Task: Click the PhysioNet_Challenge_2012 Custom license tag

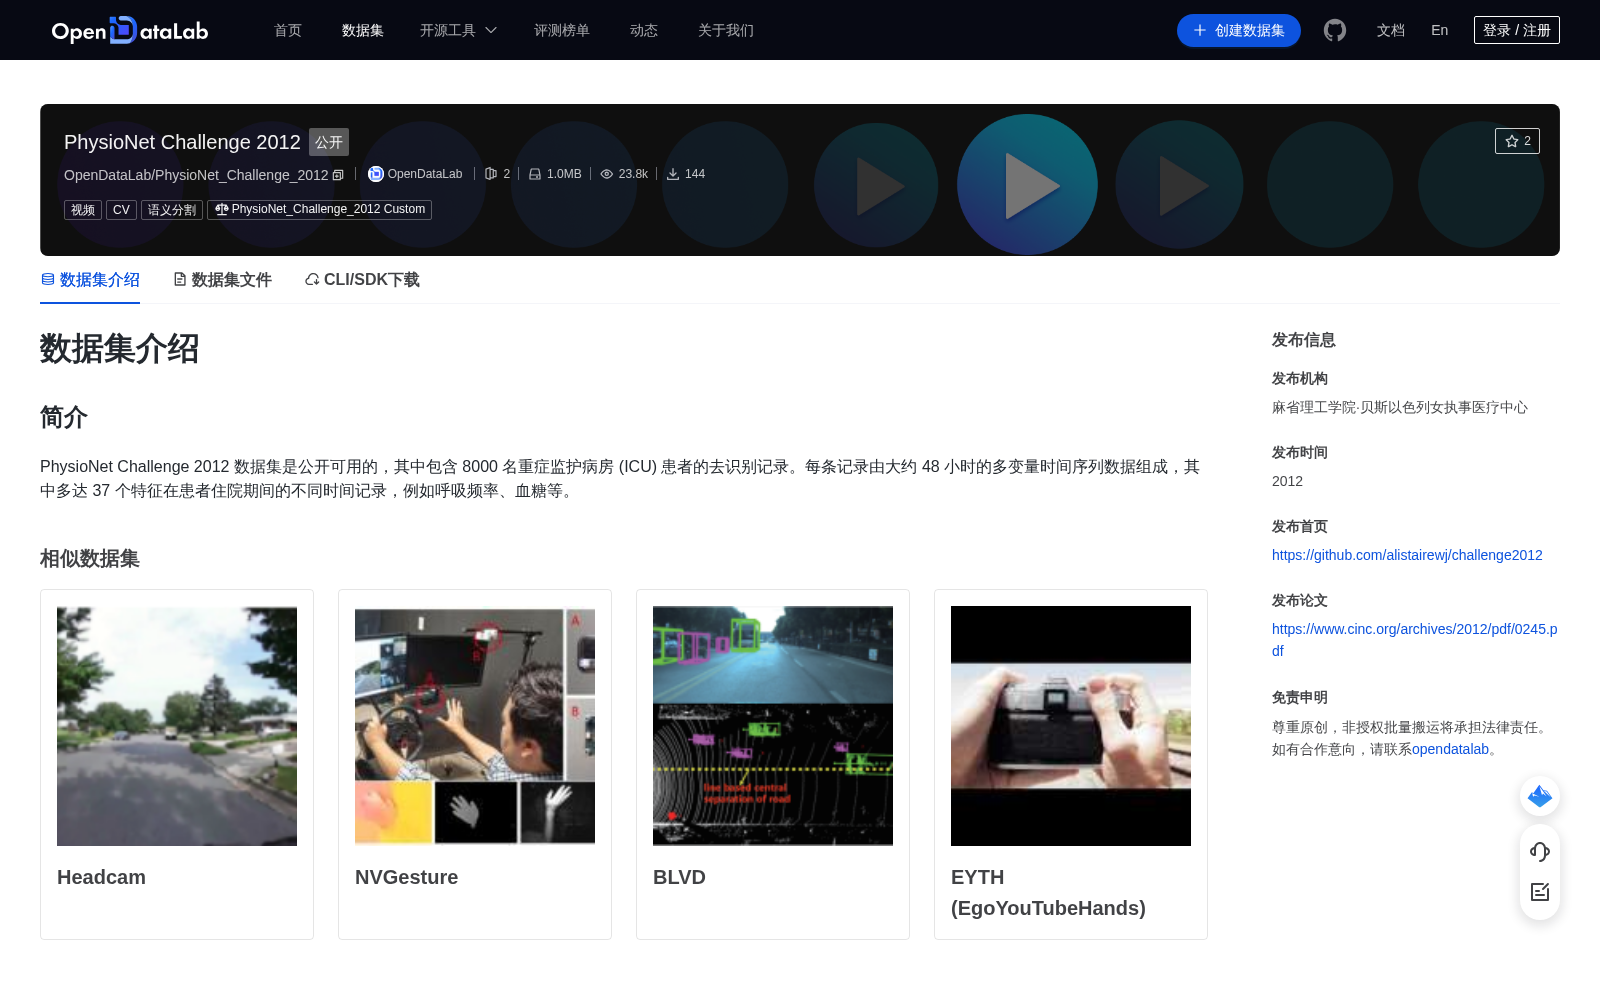Action: (x=319, y=210)
